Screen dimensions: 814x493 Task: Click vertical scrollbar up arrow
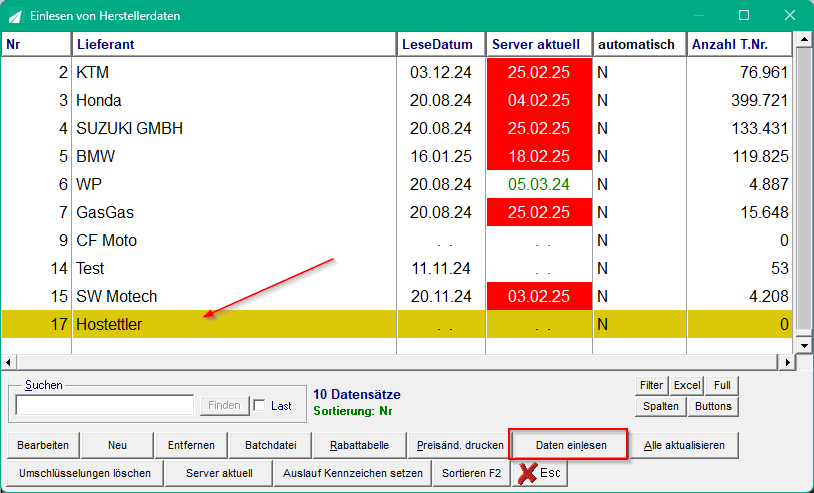click(x=804, y=39)
